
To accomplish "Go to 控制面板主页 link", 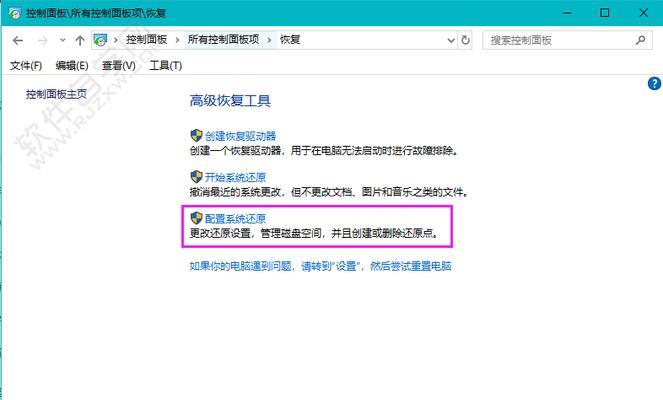I will (56, 94).
